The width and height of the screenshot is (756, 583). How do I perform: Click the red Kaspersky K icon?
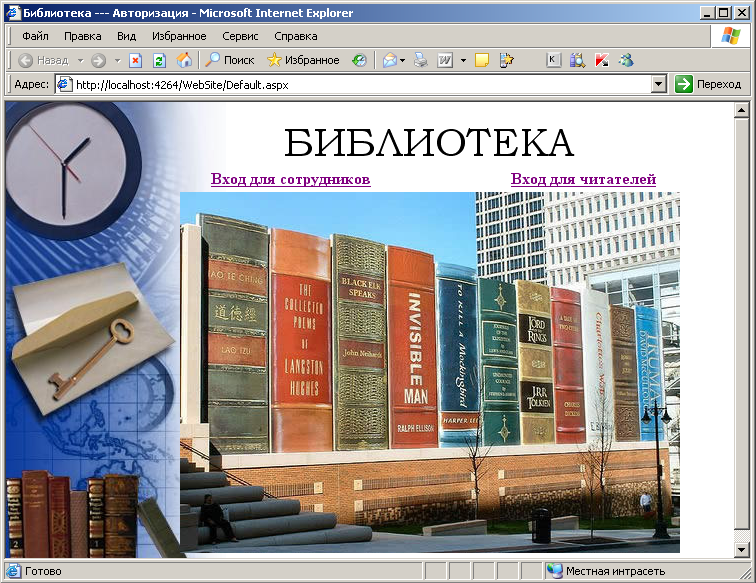(602, 60)
